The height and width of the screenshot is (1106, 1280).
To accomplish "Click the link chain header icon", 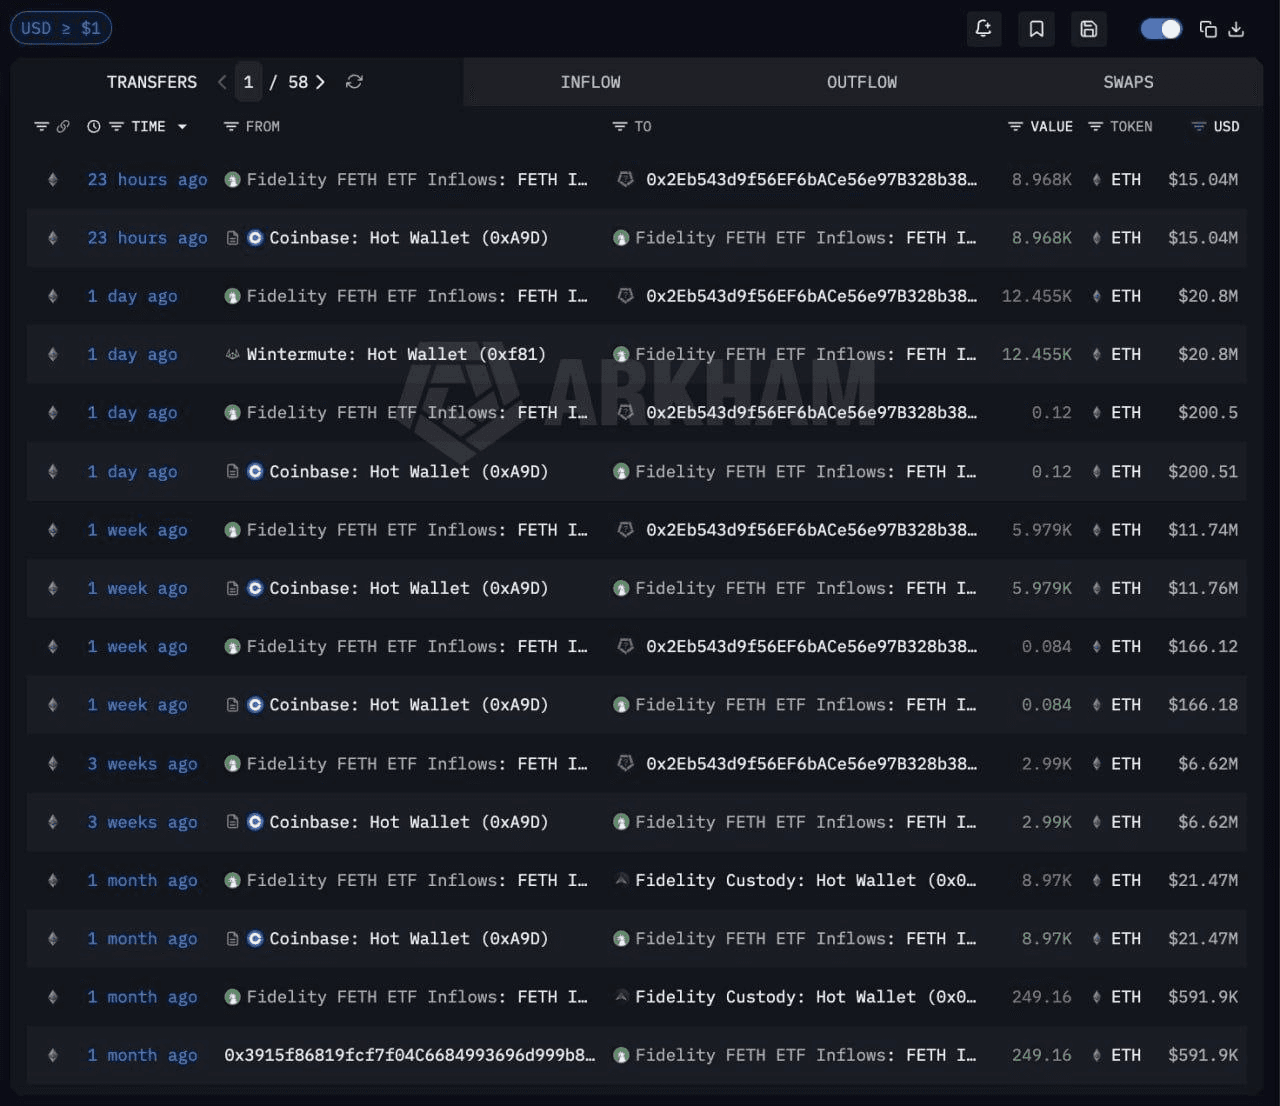I will (63, 127).
